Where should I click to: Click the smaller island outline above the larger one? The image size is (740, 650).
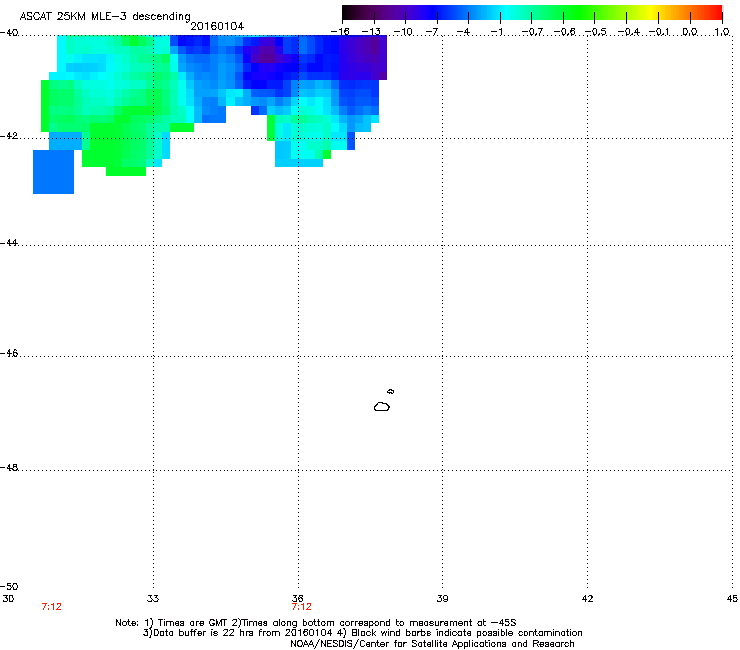click(391, 391)
